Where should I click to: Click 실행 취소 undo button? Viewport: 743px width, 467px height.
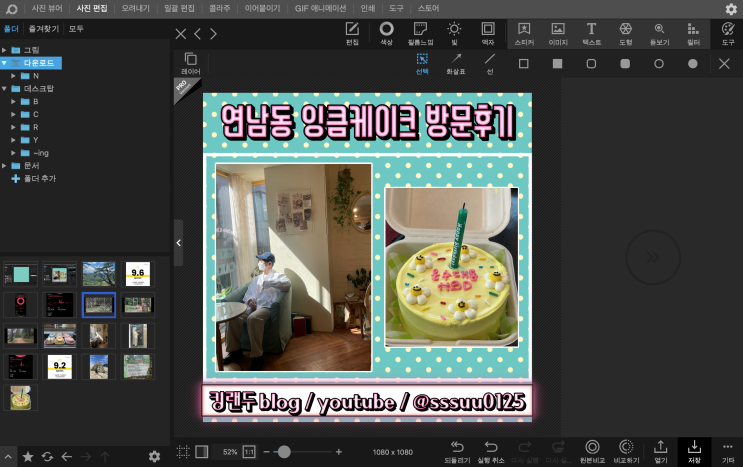(x=491, y=452)
